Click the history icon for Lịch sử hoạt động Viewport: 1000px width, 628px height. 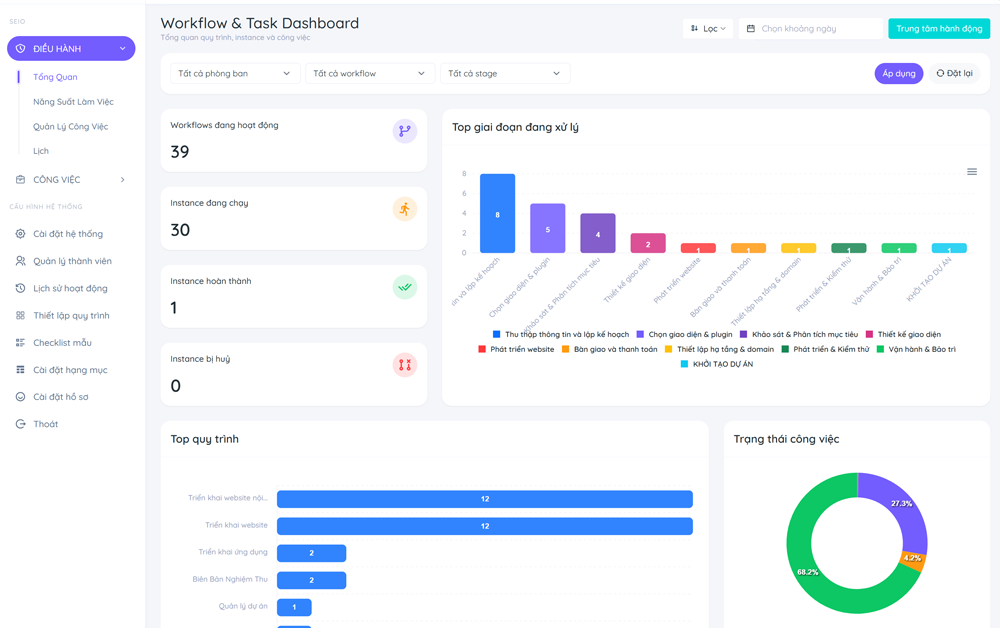[20, 288]
